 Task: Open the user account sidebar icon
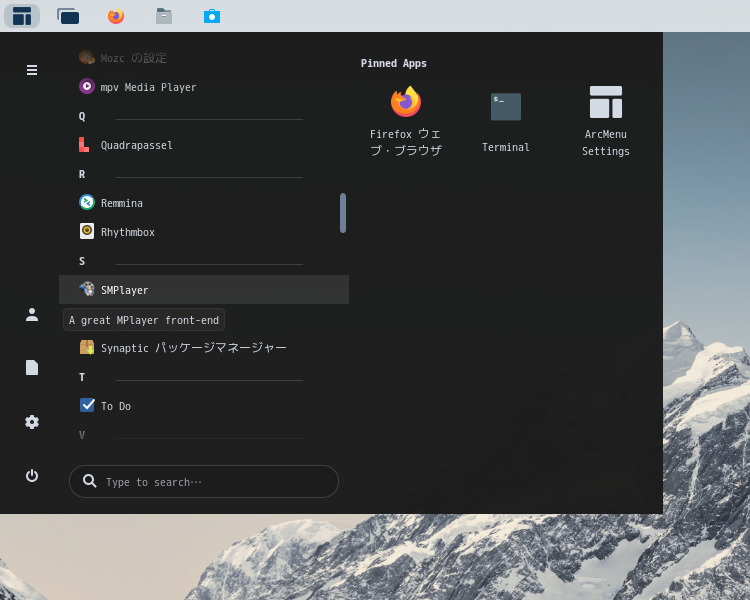[32, 315]
